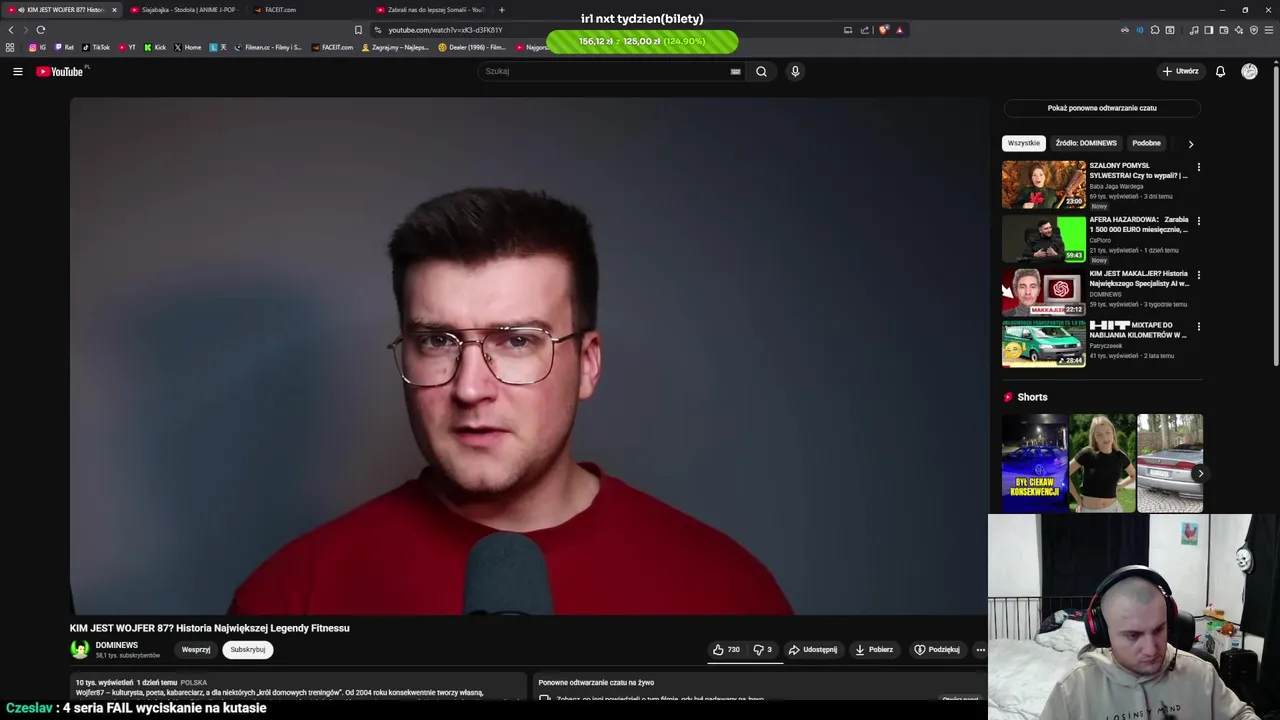The image size is (1280, 720).
Task: Click the video player to pause
Action: coord(528,355)
